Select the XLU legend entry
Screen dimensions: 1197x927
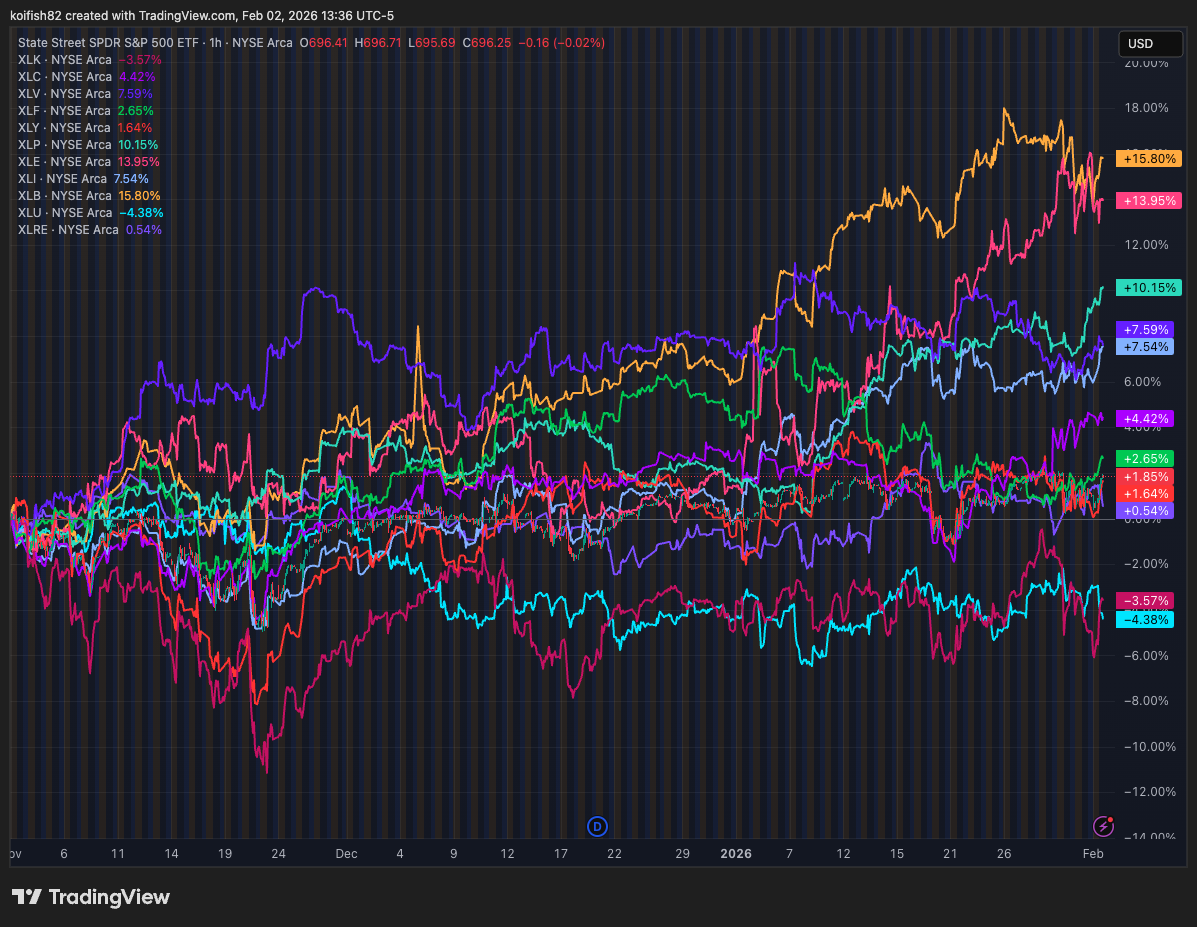pos(90,212)
